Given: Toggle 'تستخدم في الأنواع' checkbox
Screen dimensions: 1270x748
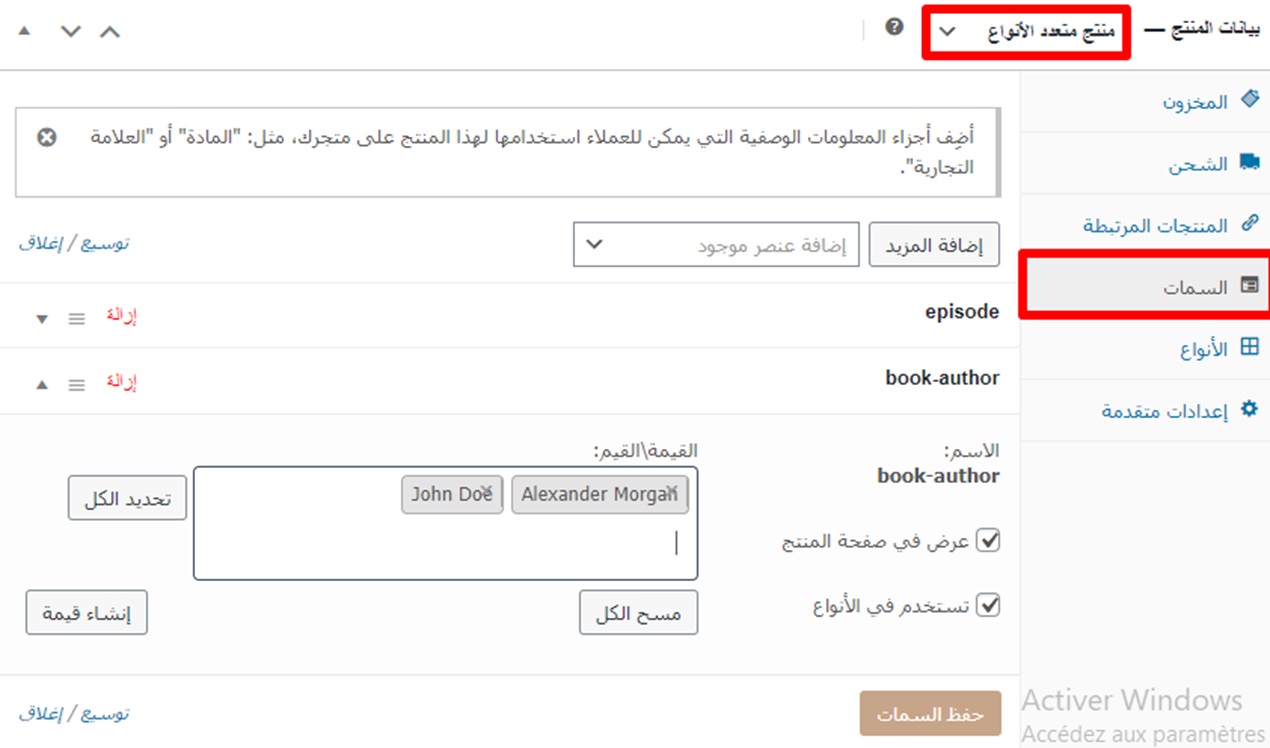Looking at the screenshot, I should coord(988,606).
